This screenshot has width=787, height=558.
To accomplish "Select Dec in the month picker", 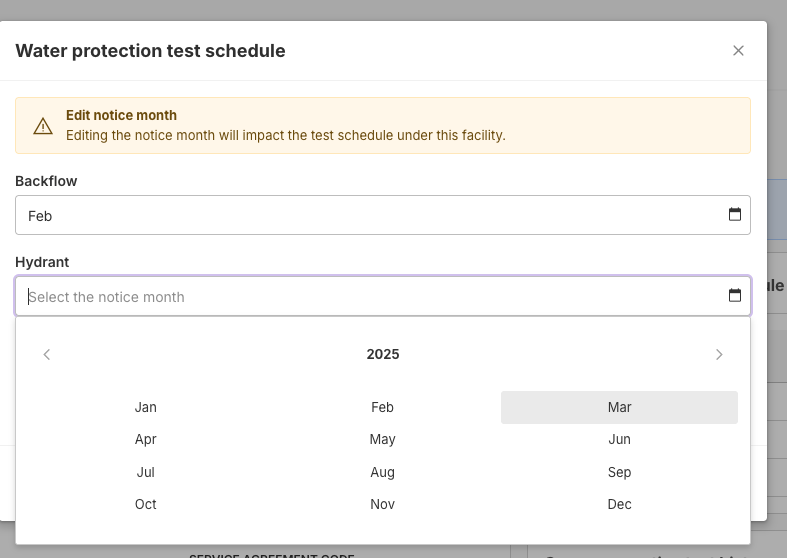I will pyautogui.click(x=619, y=504).
